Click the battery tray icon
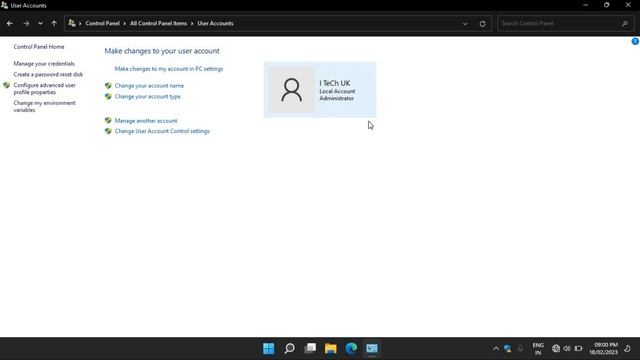Image resolution: width=640 pixels, height=360 pixels. point(578,349)
